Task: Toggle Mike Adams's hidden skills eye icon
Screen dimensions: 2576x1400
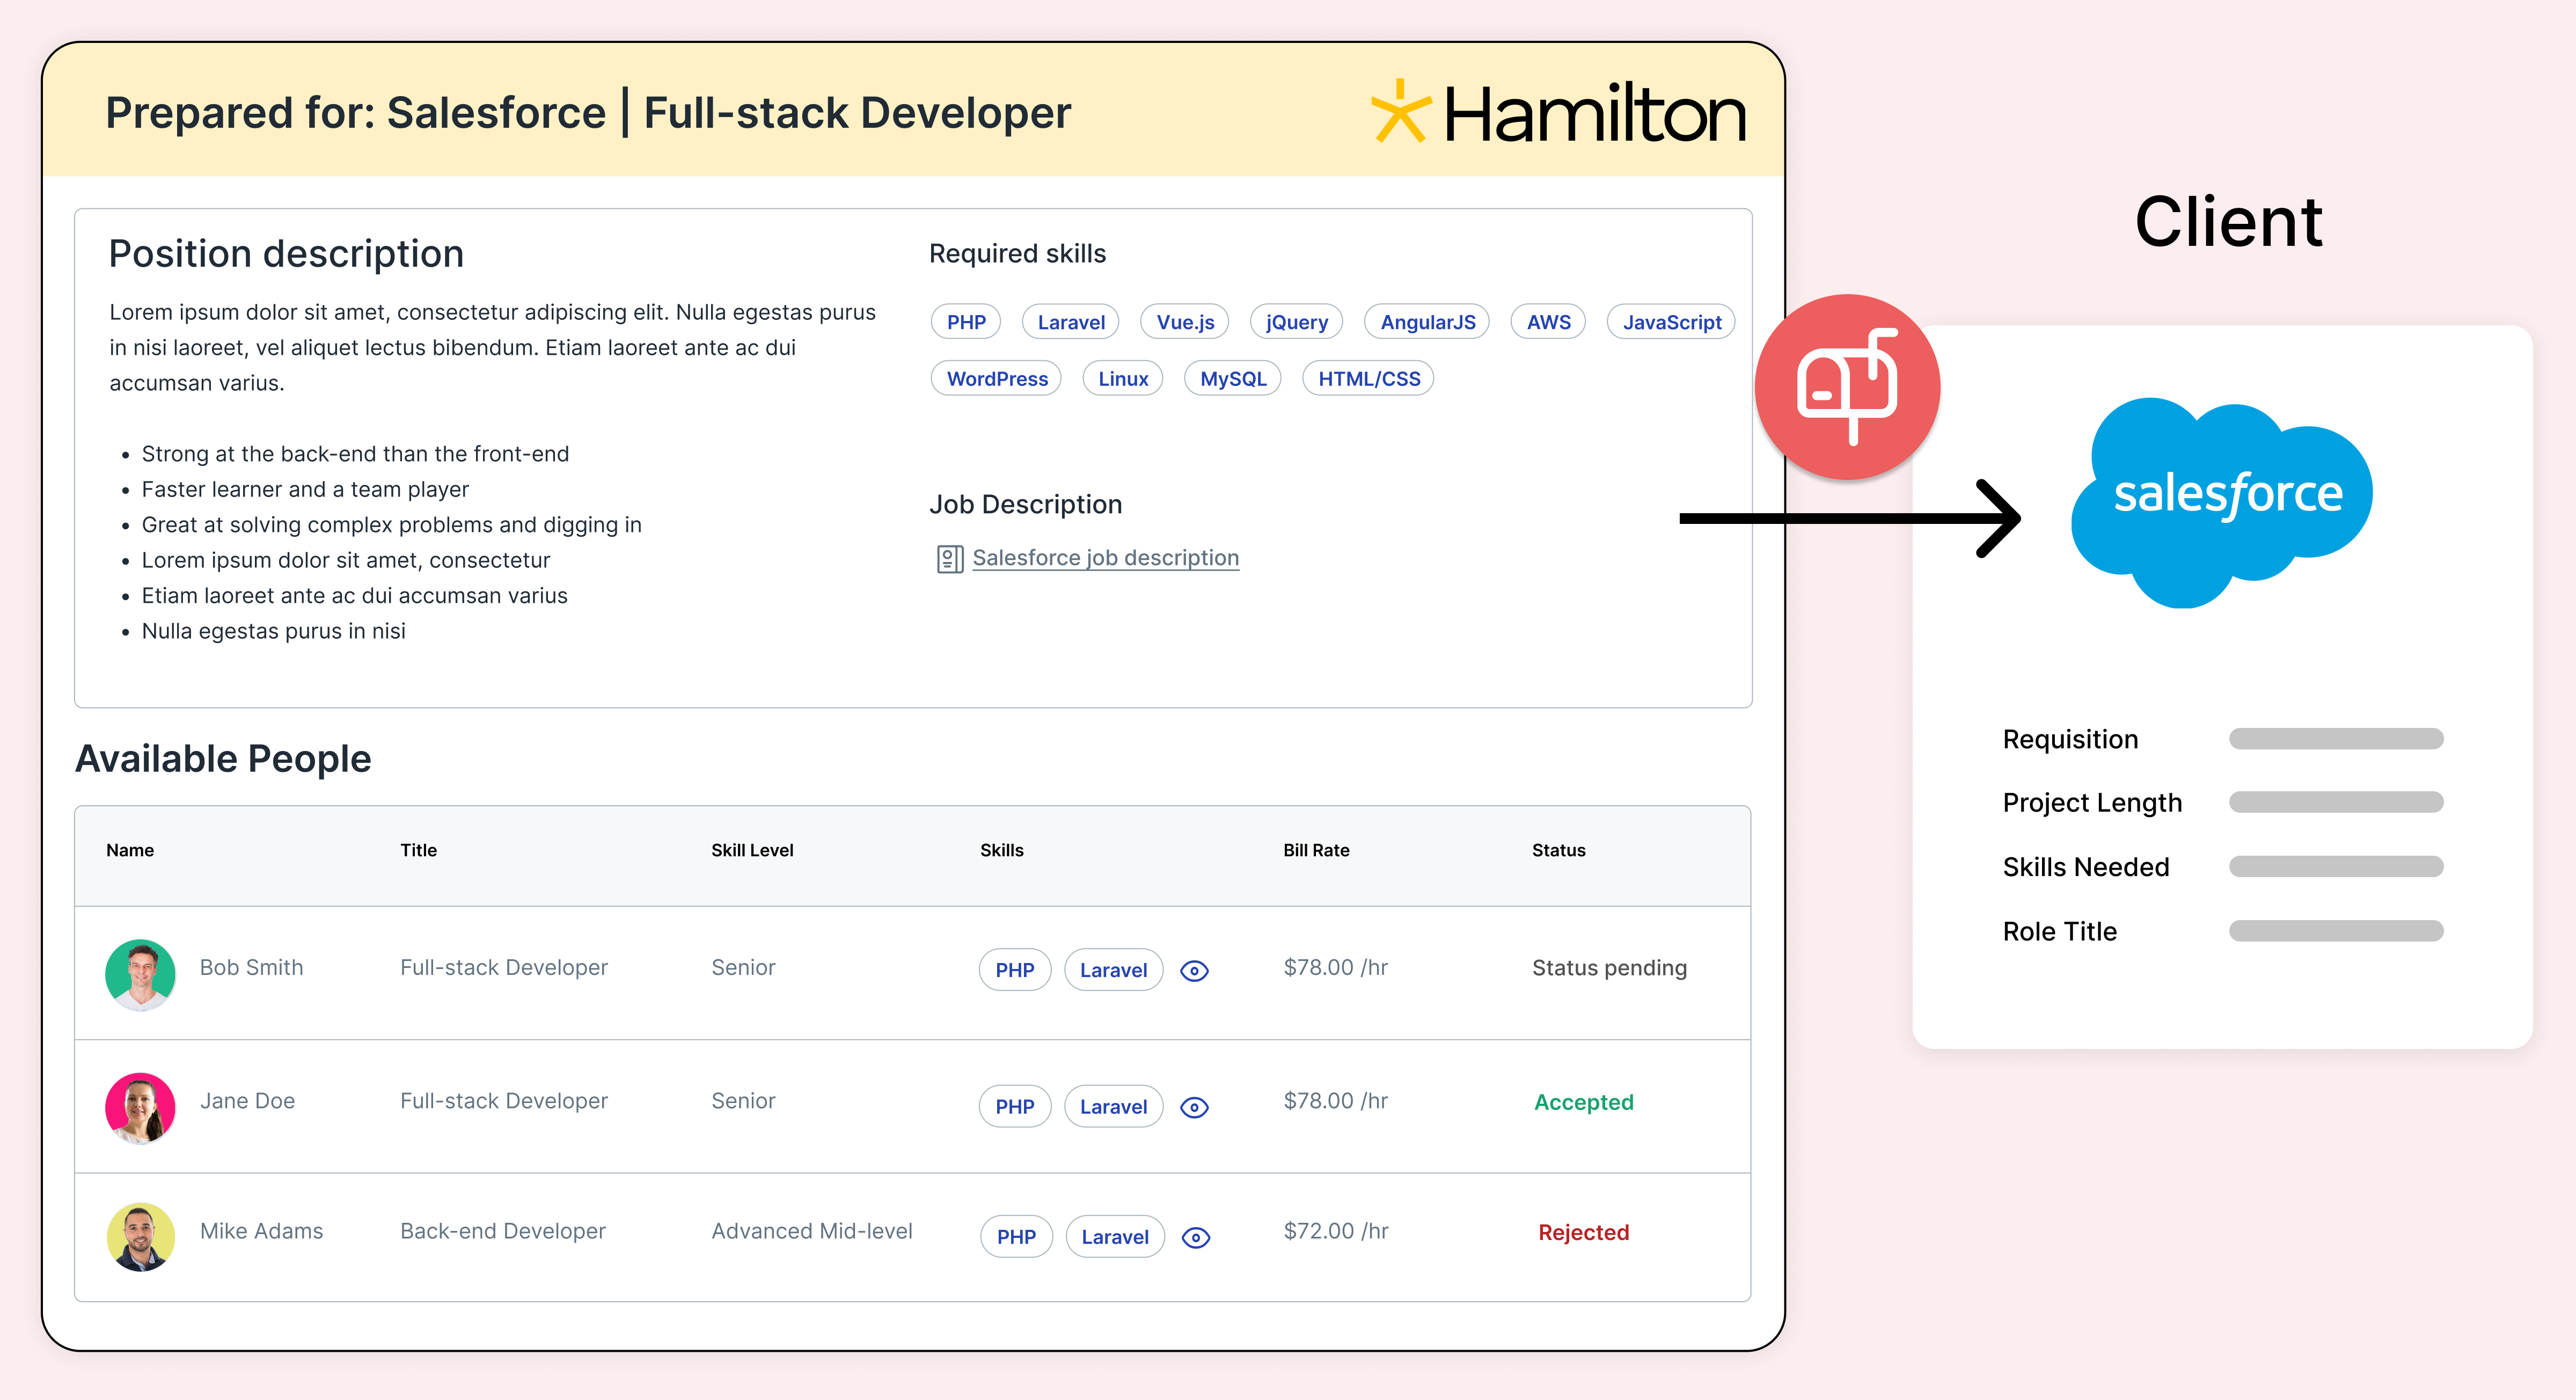Action: [1196, 1237]
